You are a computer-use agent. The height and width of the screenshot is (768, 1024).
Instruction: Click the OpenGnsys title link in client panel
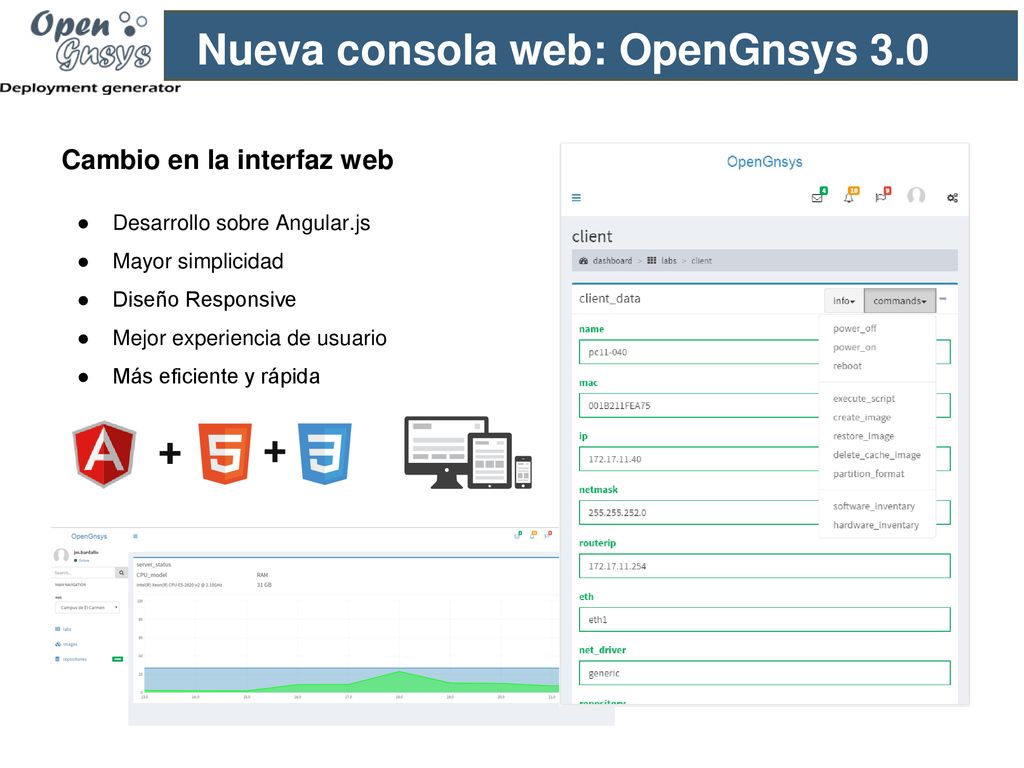pos(764,162)
